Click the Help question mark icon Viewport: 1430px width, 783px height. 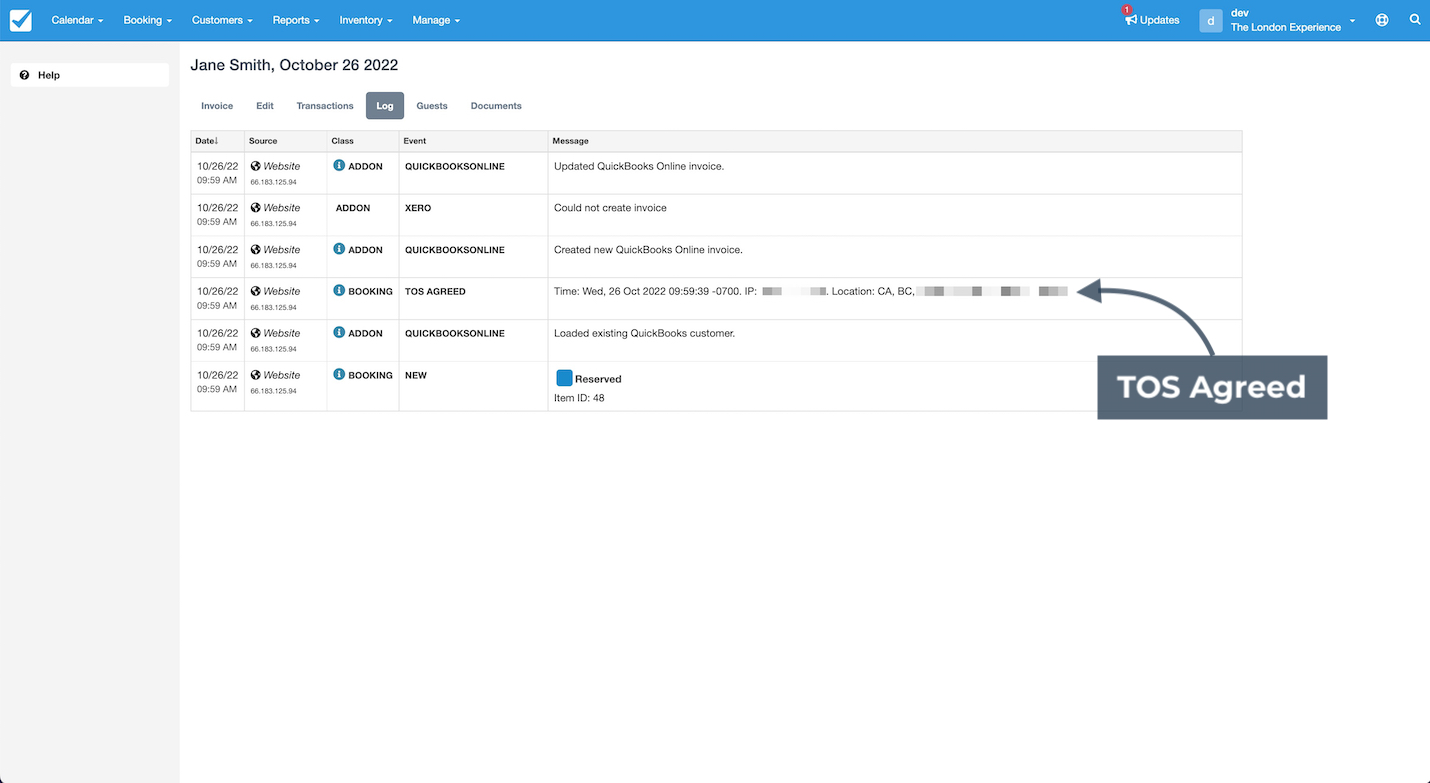pos(25,75)
